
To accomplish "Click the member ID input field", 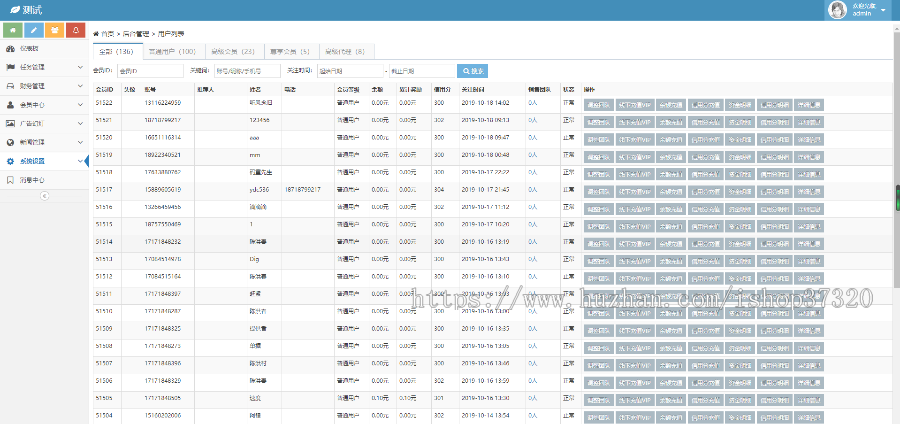I will click(150, 71).
